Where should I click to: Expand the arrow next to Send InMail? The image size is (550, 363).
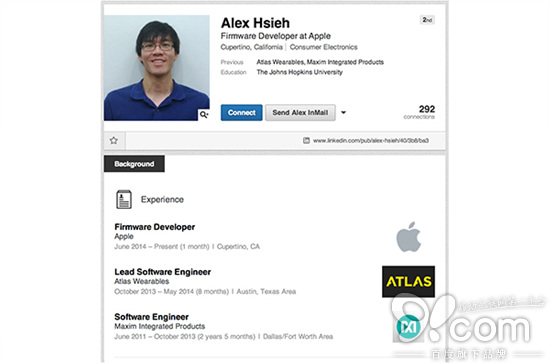(343, 113)
